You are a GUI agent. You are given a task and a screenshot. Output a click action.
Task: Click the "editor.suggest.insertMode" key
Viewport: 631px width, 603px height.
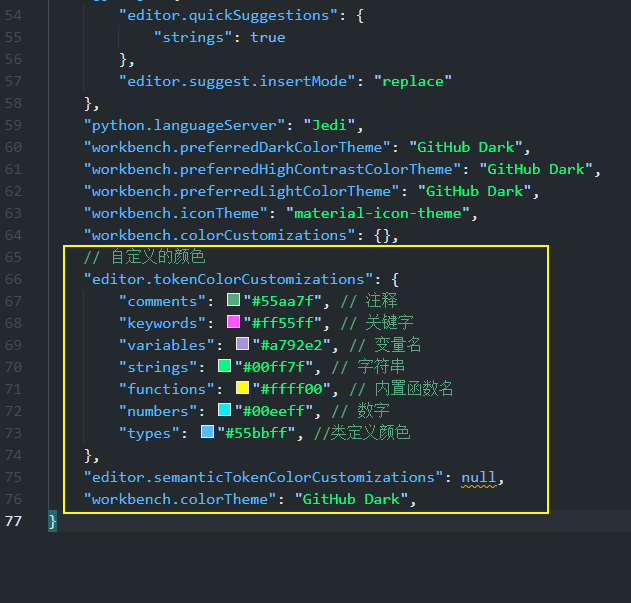click(x=237, y=81)
